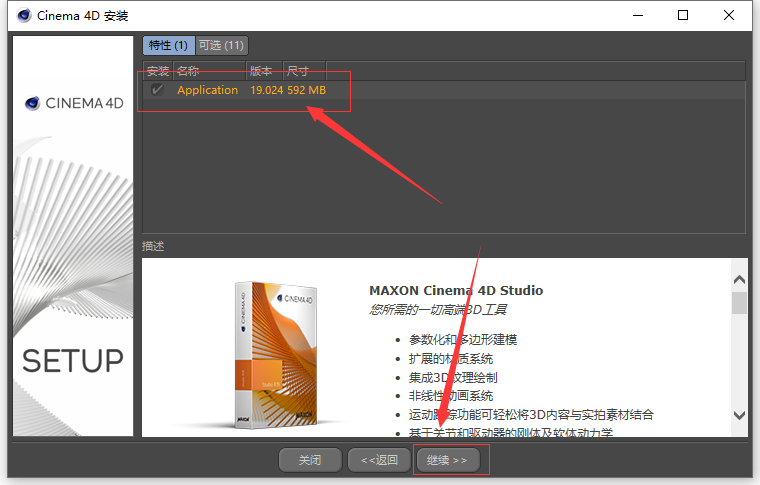Viewport: 760px width, 485px height.
Task: Select the Application row name
Action: (x=207, y=90)
